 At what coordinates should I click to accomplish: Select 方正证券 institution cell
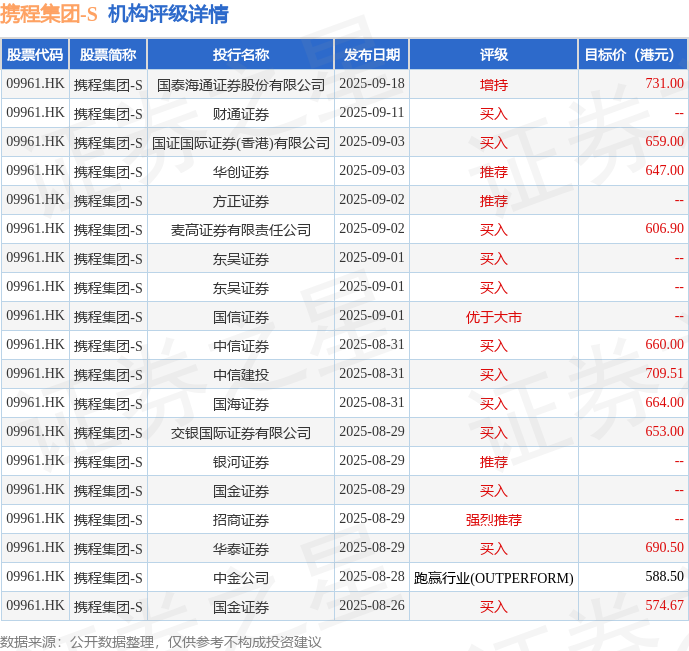241,201
